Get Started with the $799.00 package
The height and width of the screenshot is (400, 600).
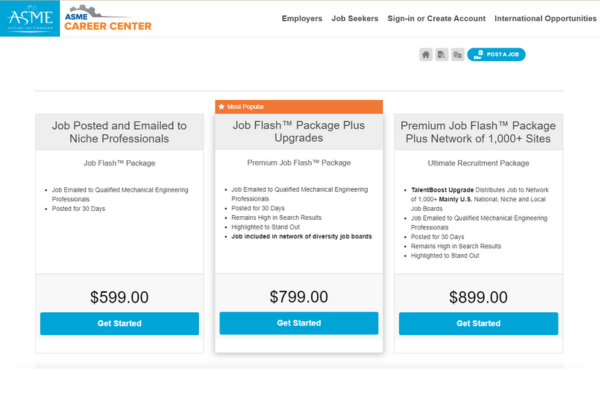point(299,323)
